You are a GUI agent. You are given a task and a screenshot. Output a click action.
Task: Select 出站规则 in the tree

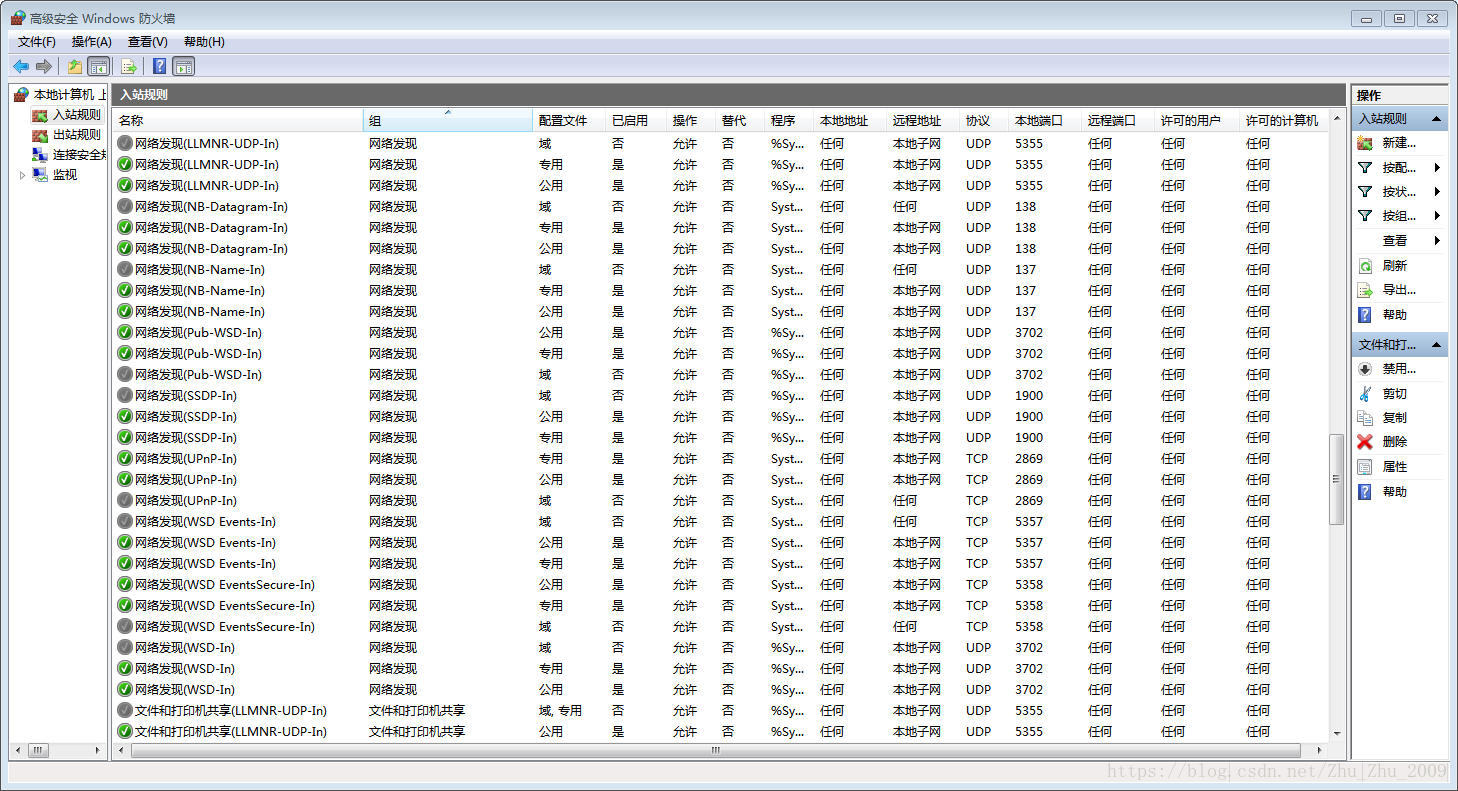point(77,135)
